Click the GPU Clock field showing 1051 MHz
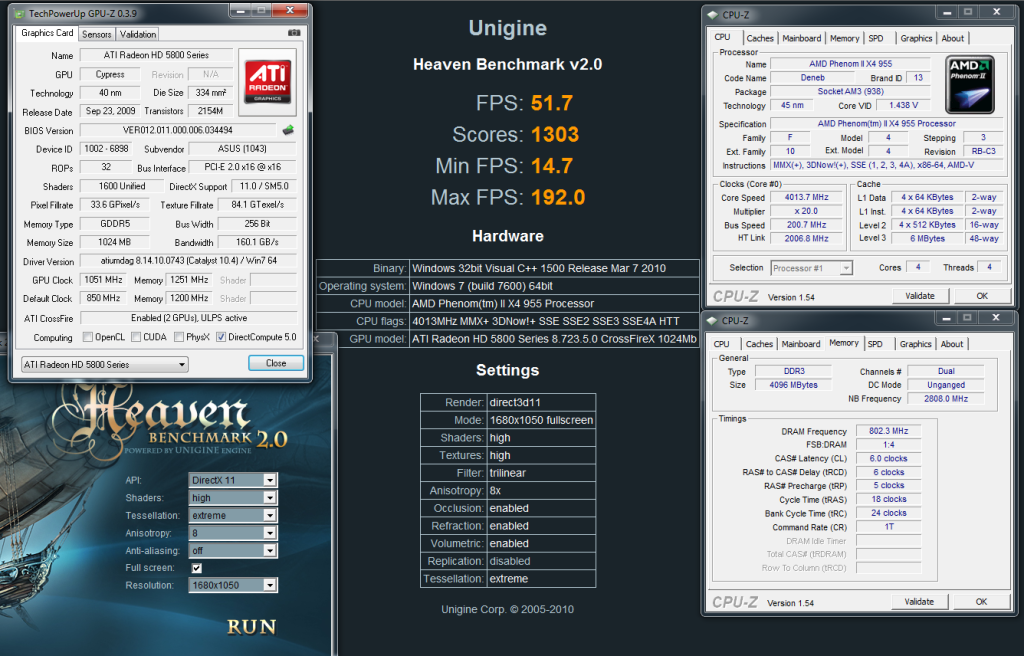This screenshot has width=1024, height=656. (x=103, y=280)
